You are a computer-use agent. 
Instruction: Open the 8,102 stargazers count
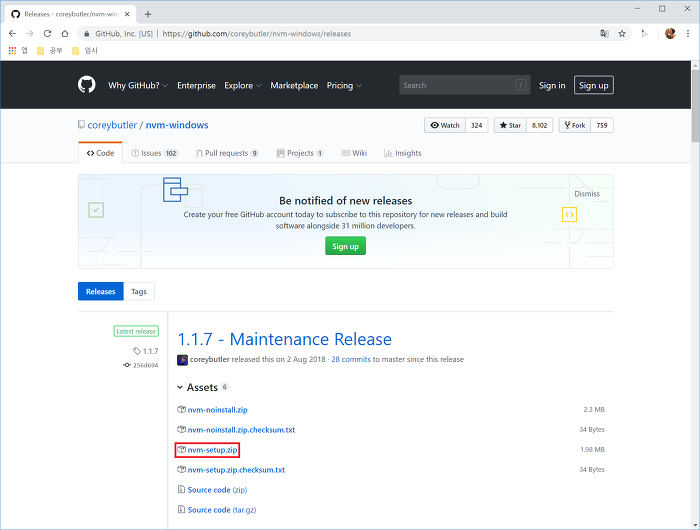click(x=540, y=125)
